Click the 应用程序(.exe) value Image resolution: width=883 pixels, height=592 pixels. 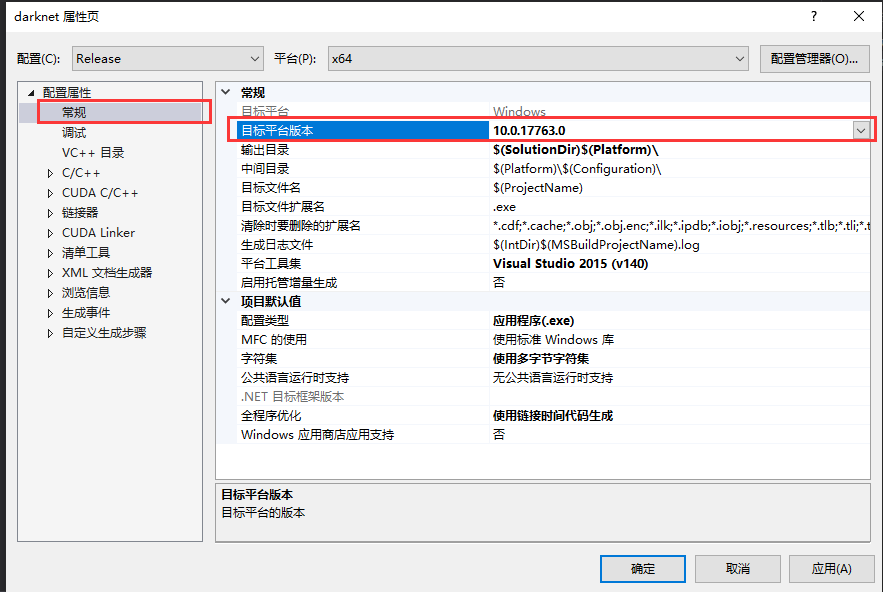[x=533, y=321]
